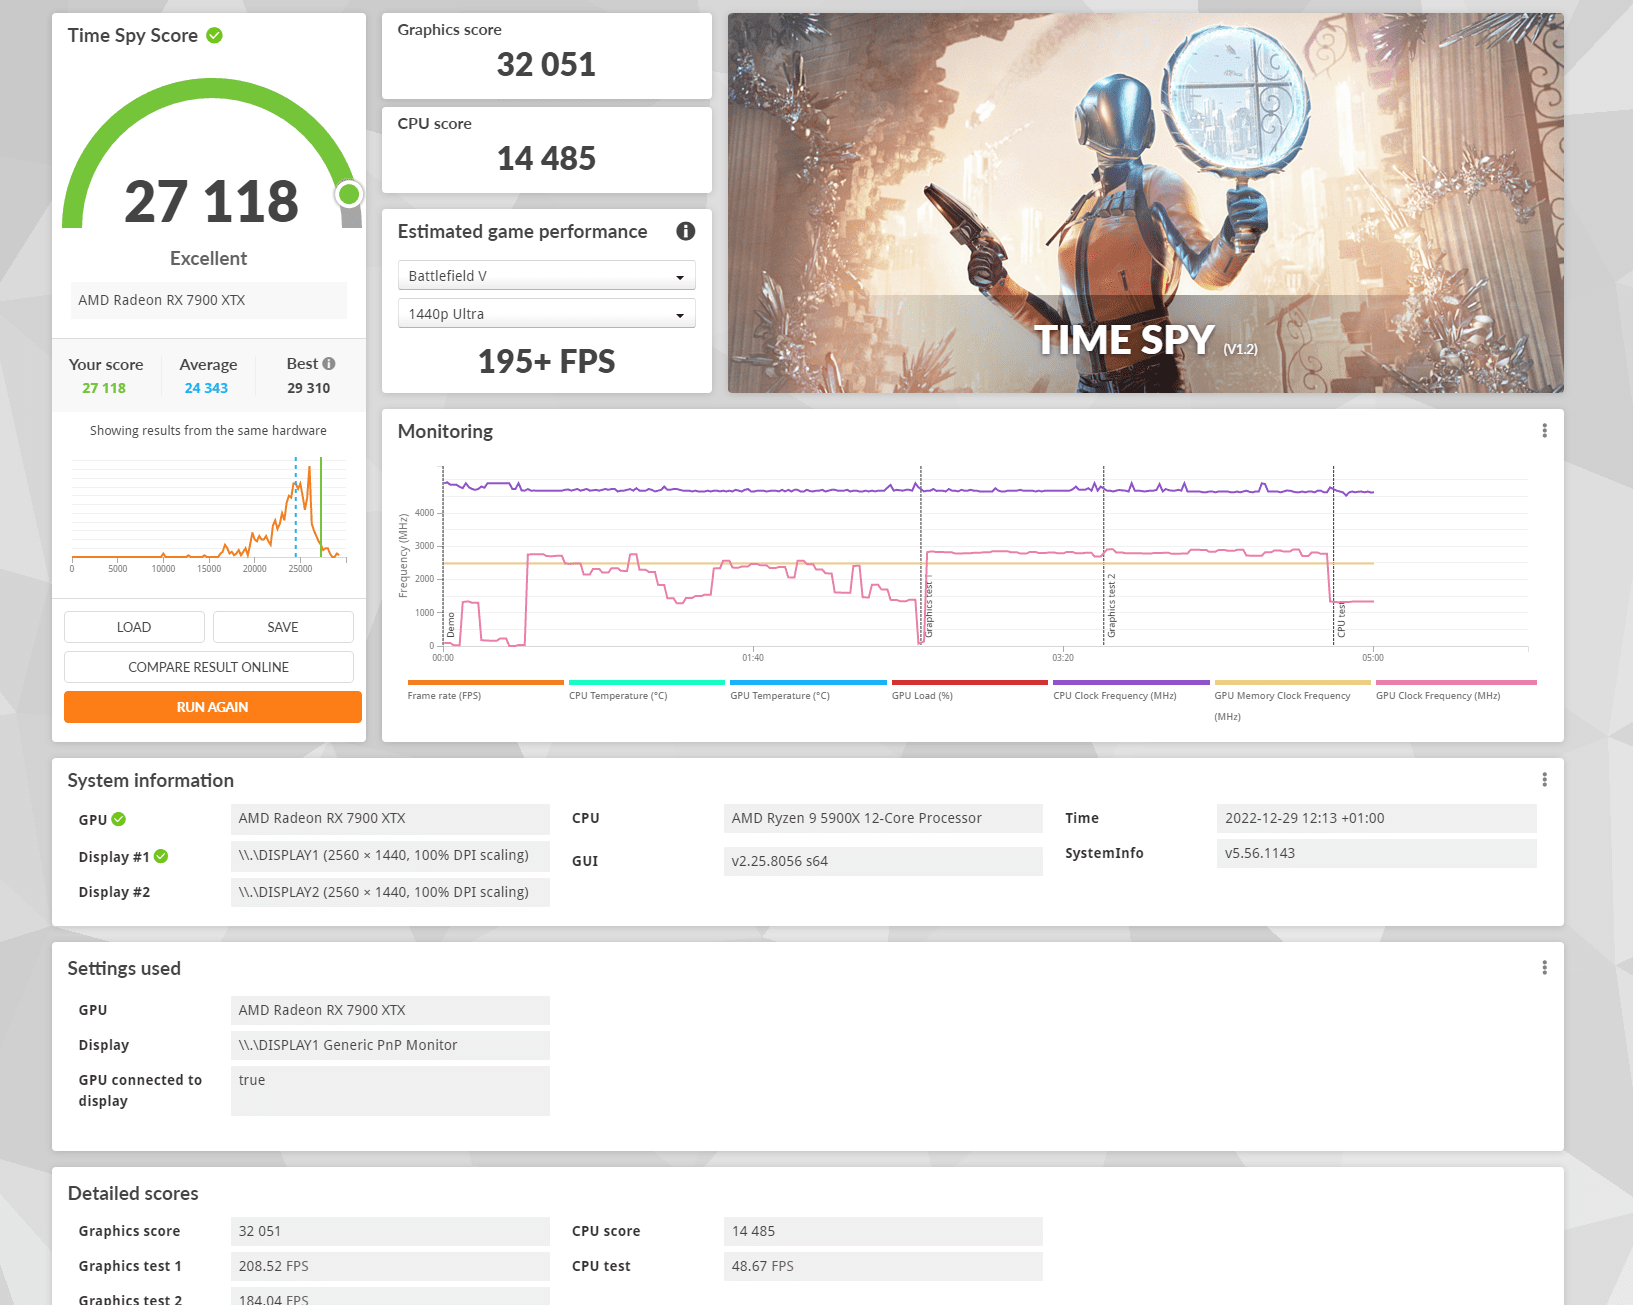Toggle the GPU Temperature legend item
This screenshot has width=1633, height=1305.
pos(808,691)
